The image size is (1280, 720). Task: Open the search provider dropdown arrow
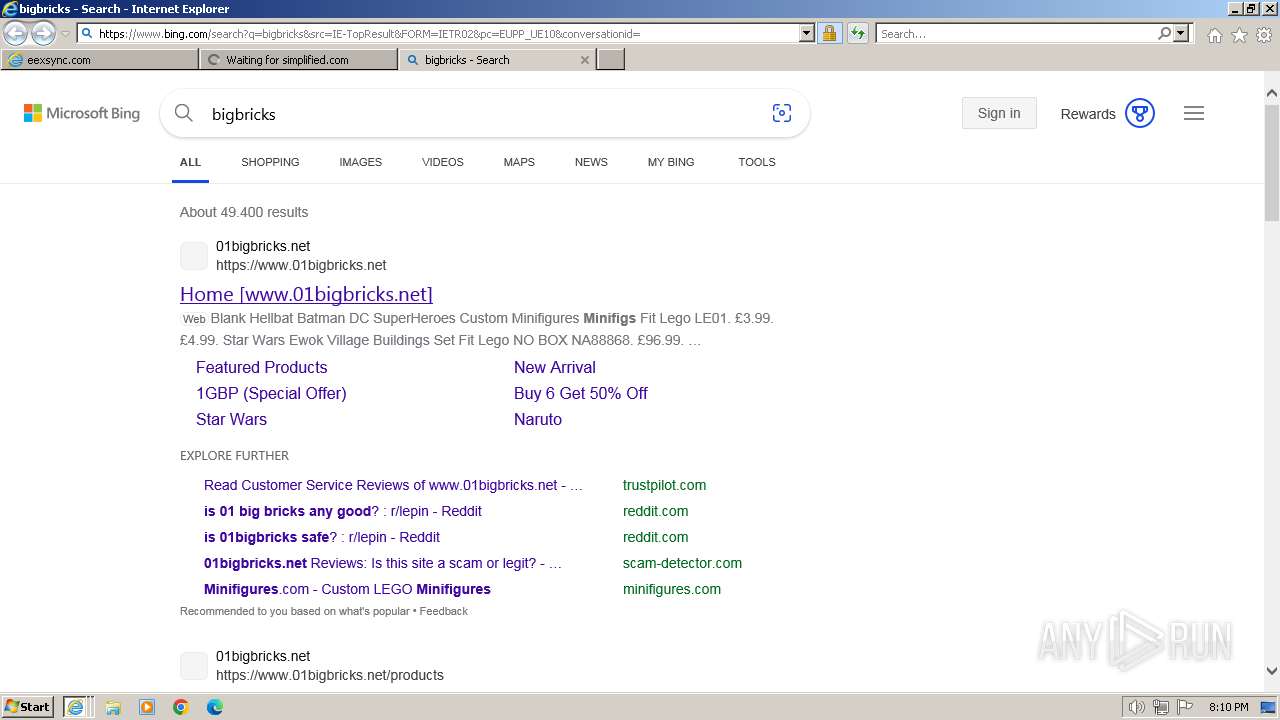click(1181, 33)
